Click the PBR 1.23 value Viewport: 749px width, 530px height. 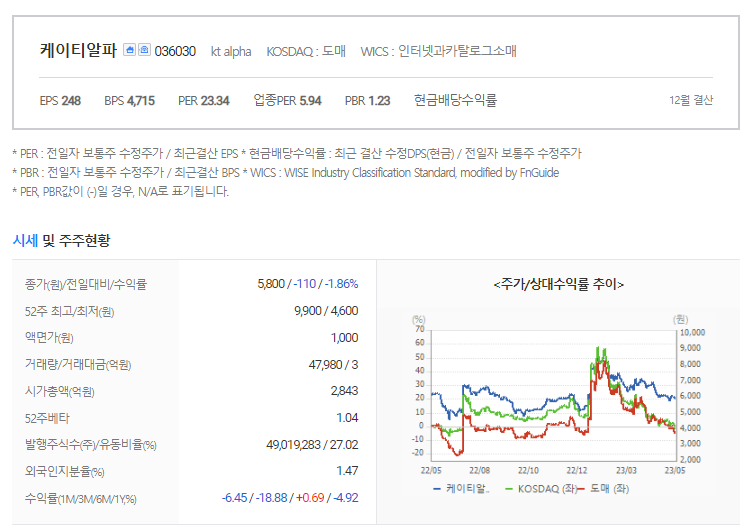367,101
